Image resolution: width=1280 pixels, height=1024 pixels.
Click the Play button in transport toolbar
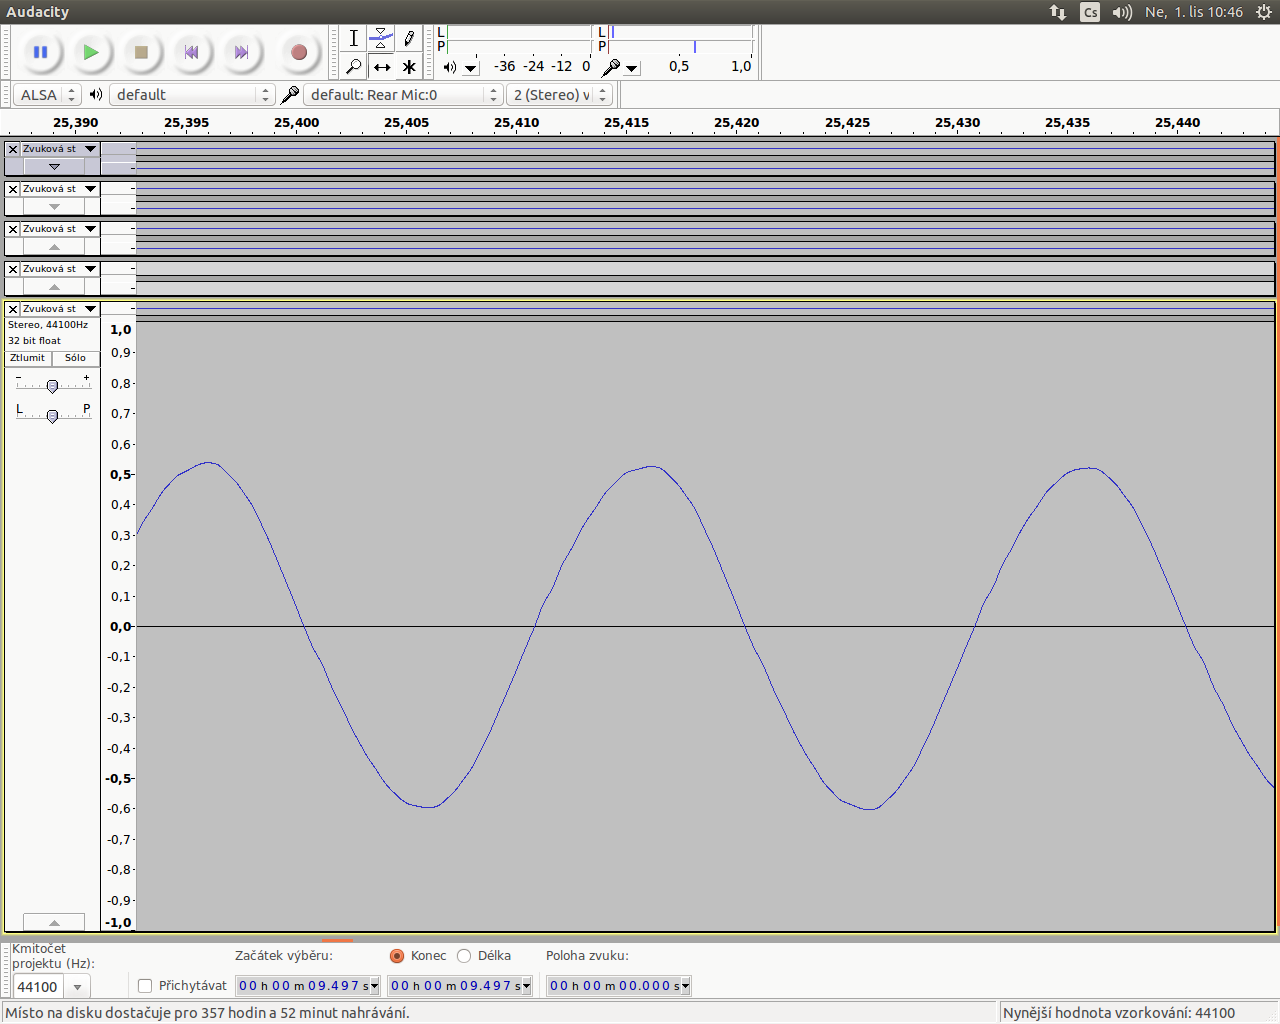tap(91, 52)
